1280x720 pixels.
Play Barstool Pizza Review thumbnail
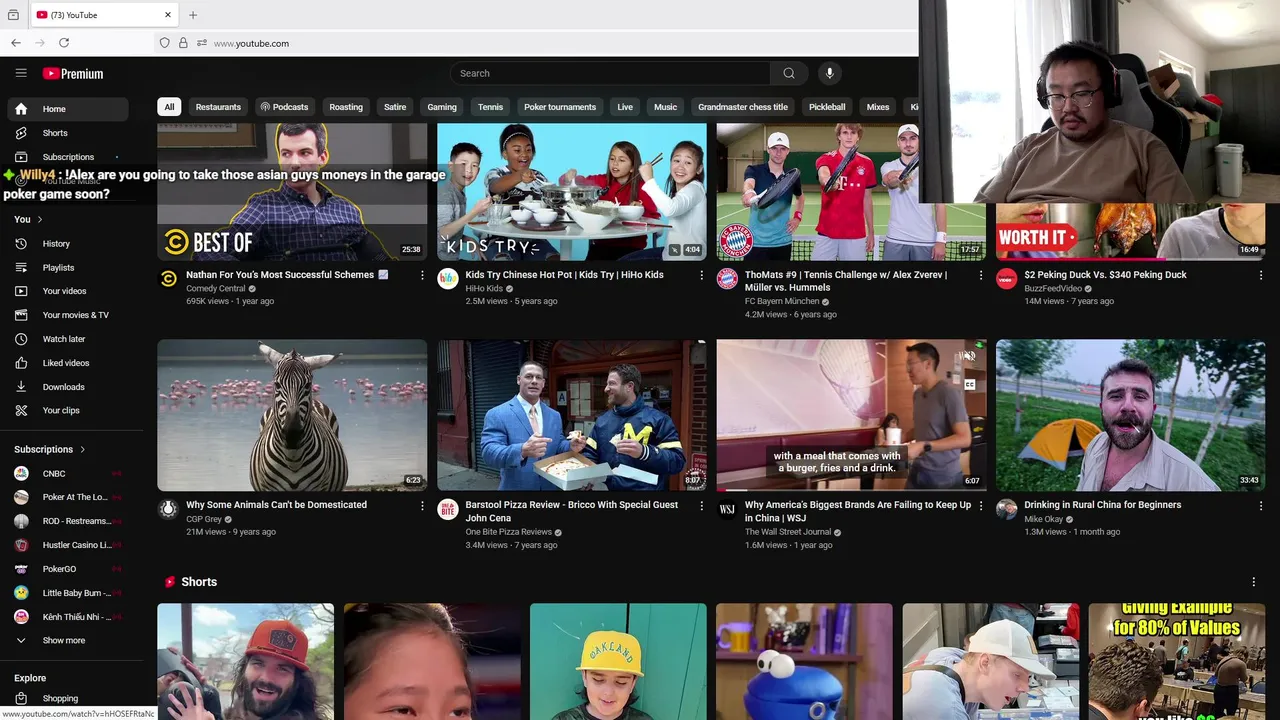(571, 415)
